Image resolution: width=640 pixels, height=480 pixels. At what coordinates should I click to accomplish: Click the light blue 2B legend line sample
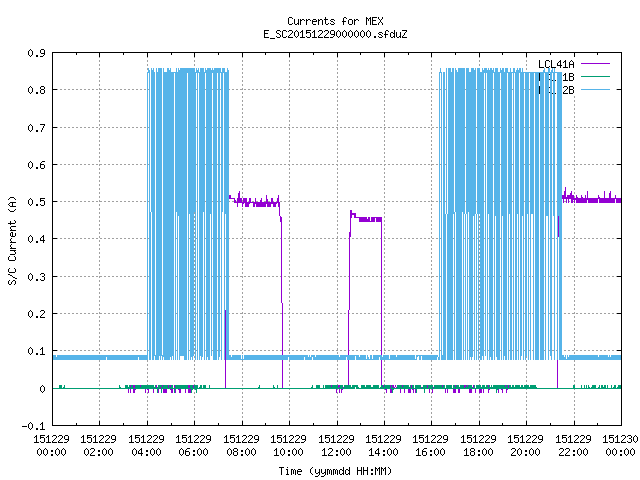coord(595,89)
